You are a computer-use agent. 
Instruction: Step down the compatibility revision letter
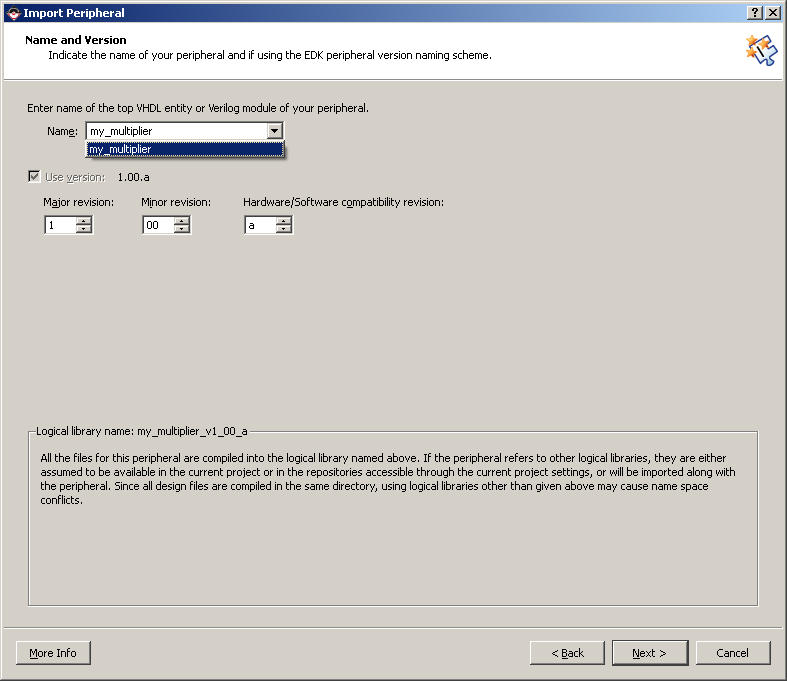[x=284, y=229]
